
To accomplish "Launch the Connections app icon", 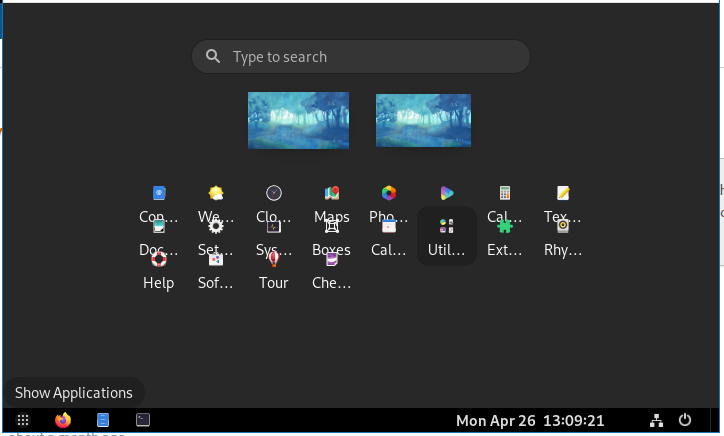I will (x=159, y=193).
